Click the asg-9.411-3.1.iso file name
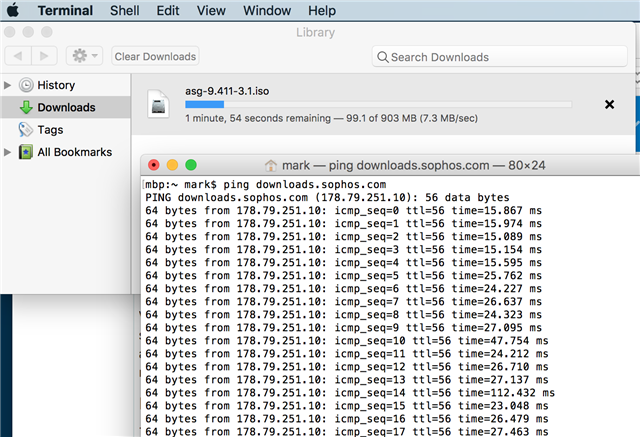Screen dimensions: 640x437 (227, 91)
